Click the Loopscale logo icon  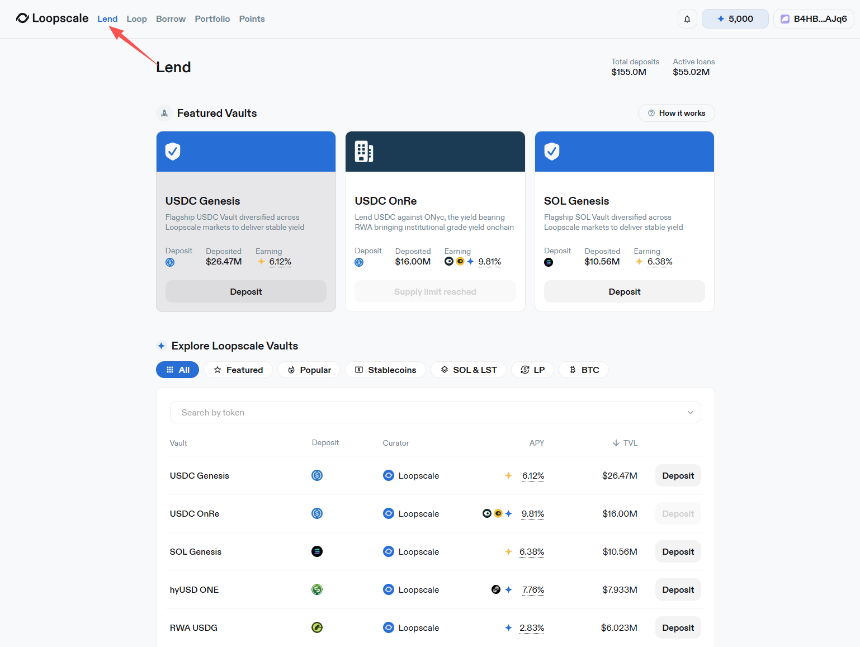click(x=23, y=18)
